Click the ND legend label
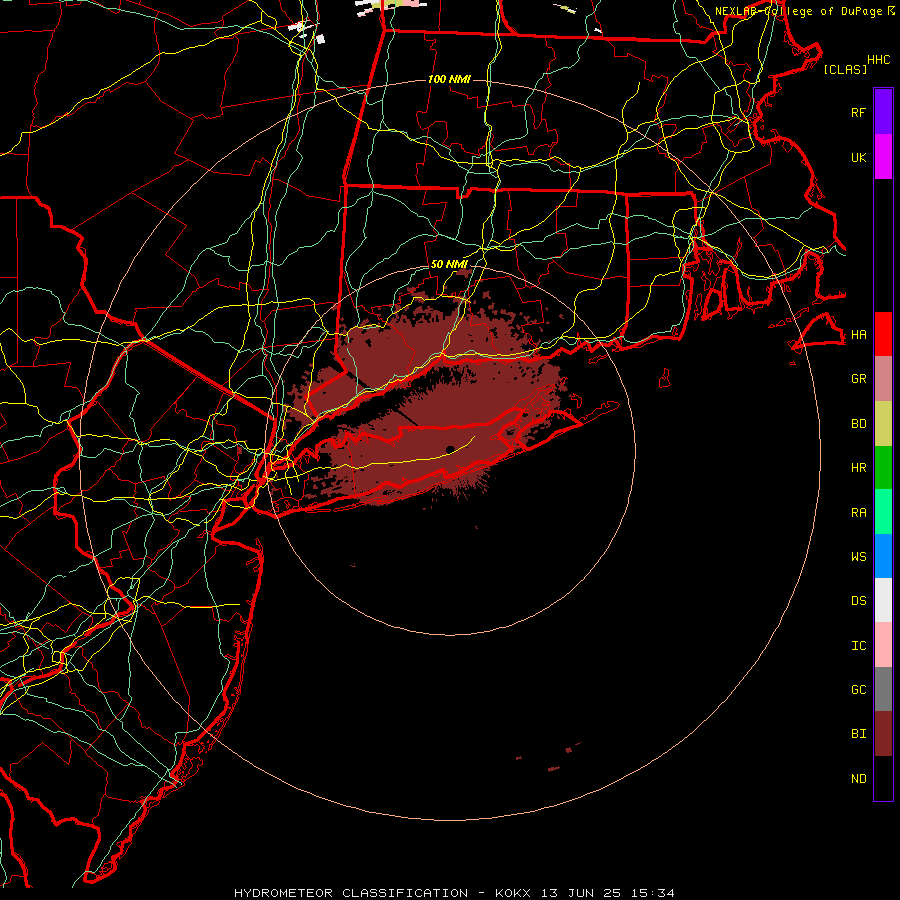This screenshot has height=900, width=900. pos(859,779)
